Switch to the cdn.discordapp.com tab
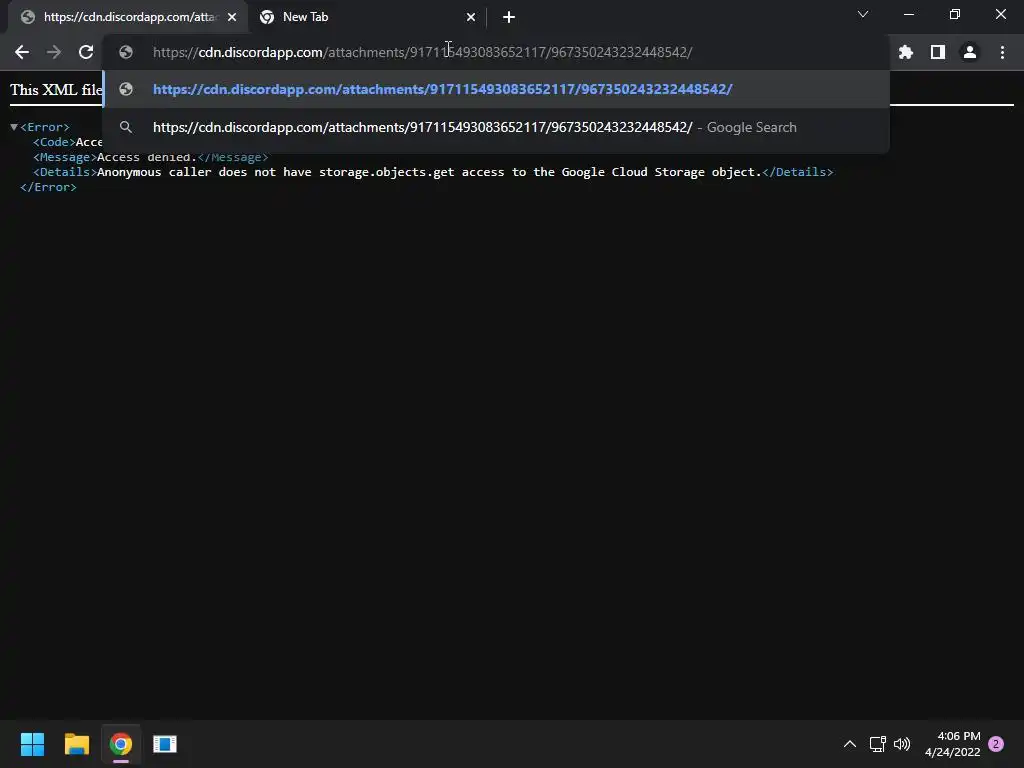 pyautogui.click(x=129, y=17)
